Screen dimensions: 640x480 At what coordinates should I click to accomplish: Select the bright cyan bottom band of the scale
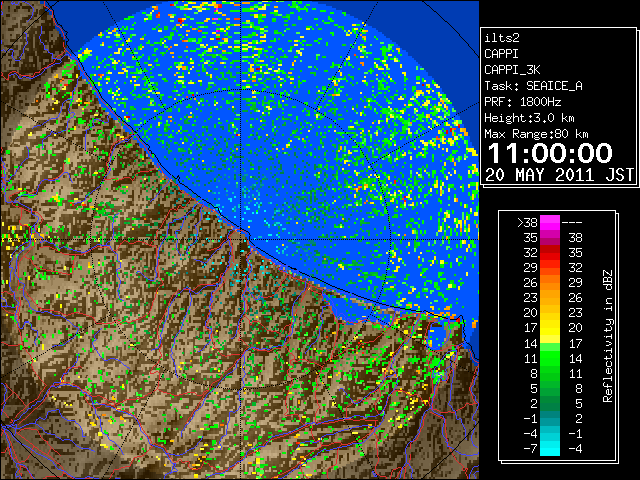550,449
